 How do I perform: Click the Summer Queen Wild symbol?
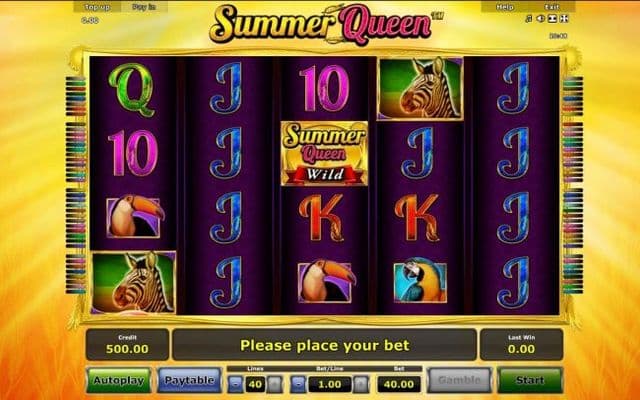coord(324,153)
